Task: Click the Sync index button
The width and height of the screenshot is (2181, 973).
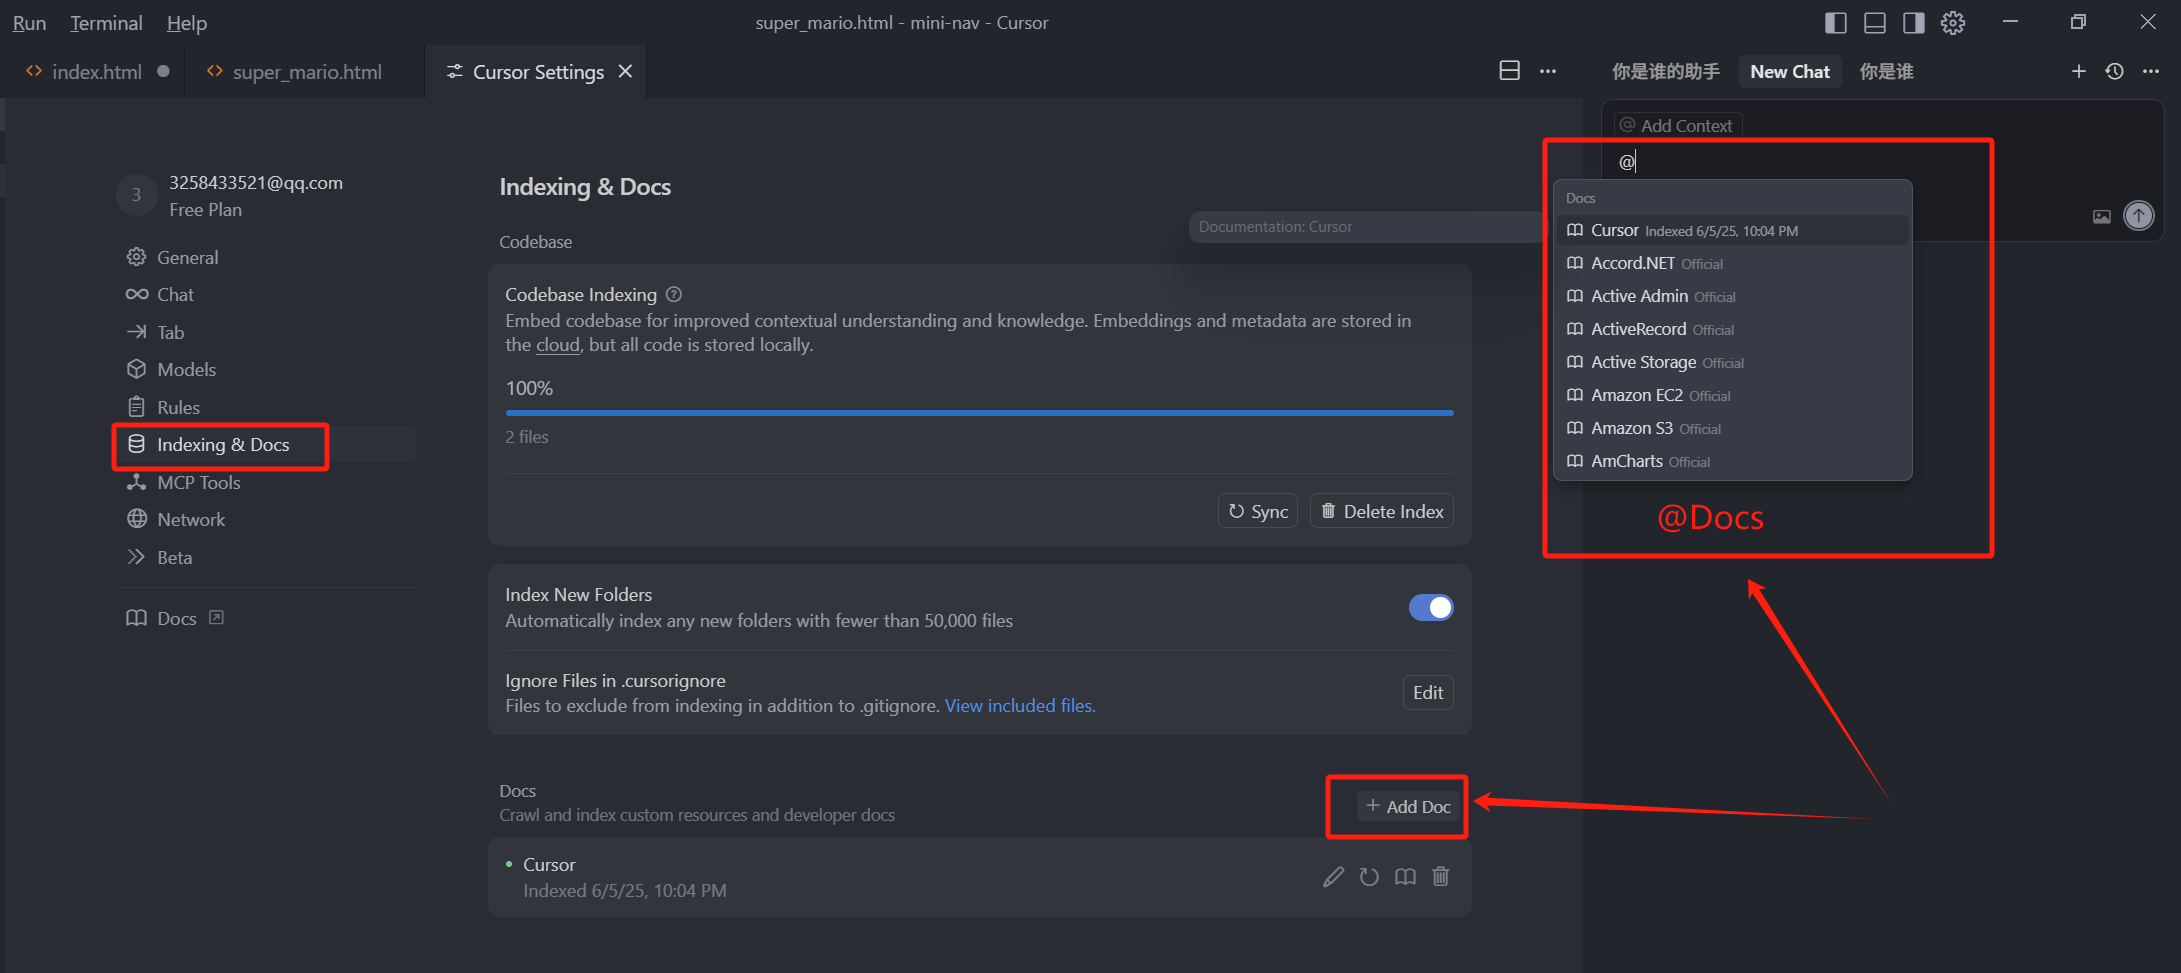Action: (x=1258, y=511)
